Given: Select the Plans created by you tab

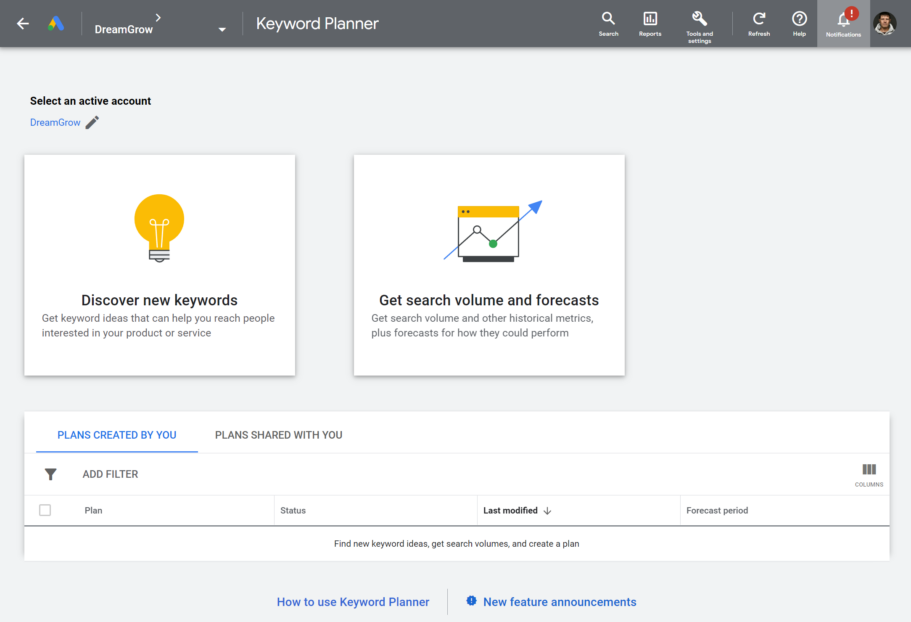Looking at the screenshot, I should pos(117,434).
